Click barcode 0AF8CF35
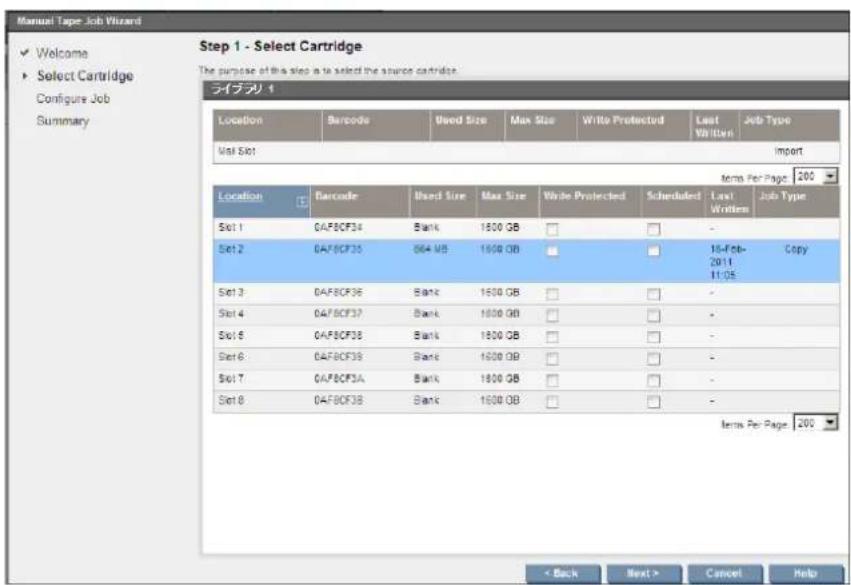 (338, 250)
